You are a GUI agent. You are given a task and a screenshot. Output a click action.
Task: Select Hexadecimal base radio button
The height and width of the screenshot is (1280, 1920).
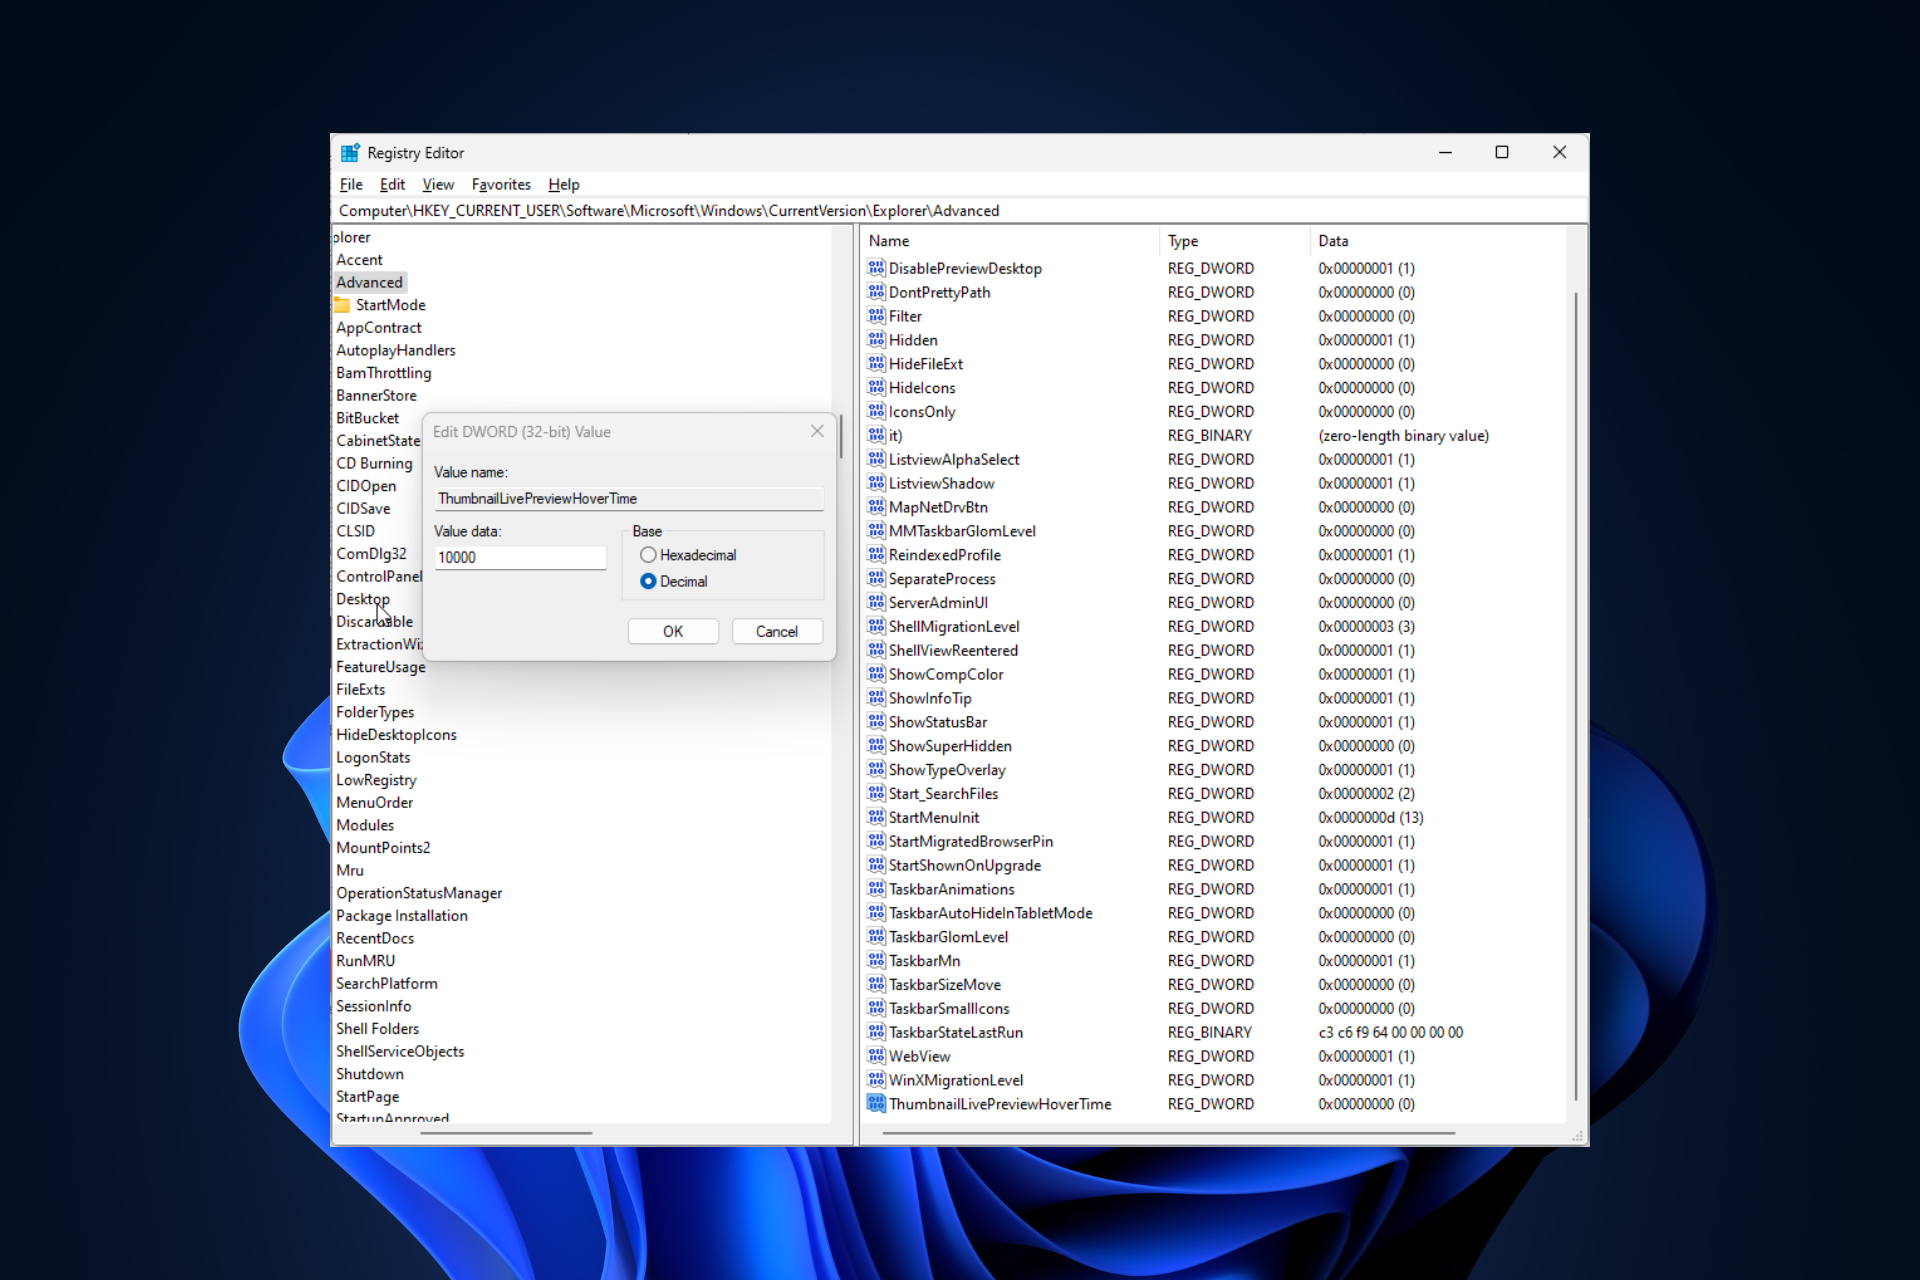point(650,554)
